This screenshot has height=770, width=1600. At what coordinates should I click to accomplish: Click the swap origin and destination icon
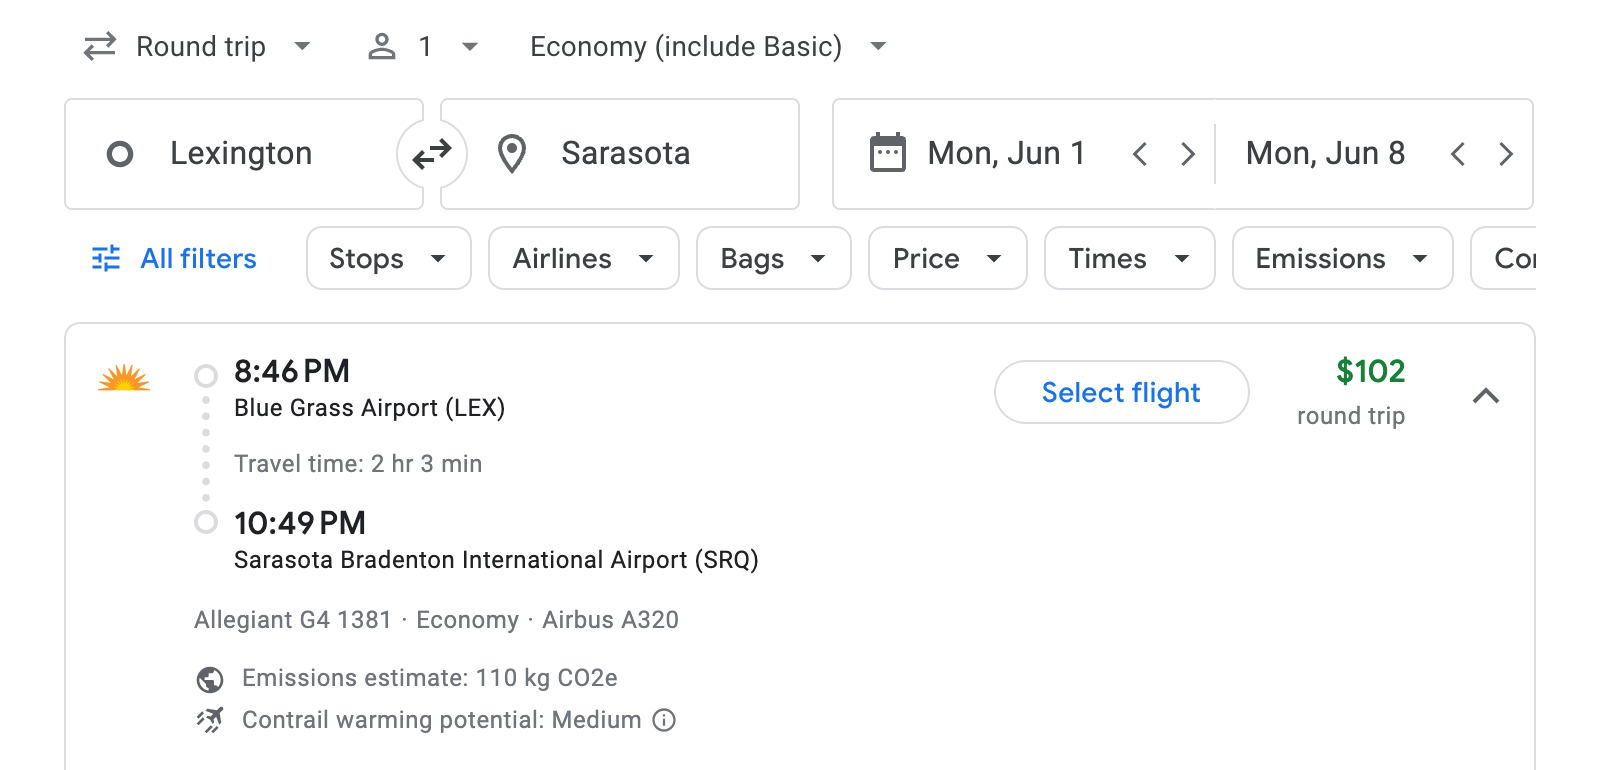pos(431,153)
